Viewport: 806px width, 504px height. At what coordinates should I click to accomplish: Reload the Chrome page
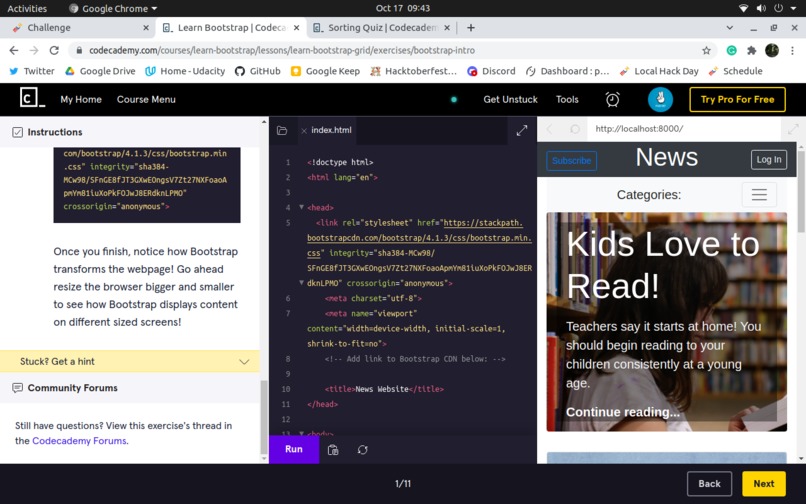(x=54, y=50)
